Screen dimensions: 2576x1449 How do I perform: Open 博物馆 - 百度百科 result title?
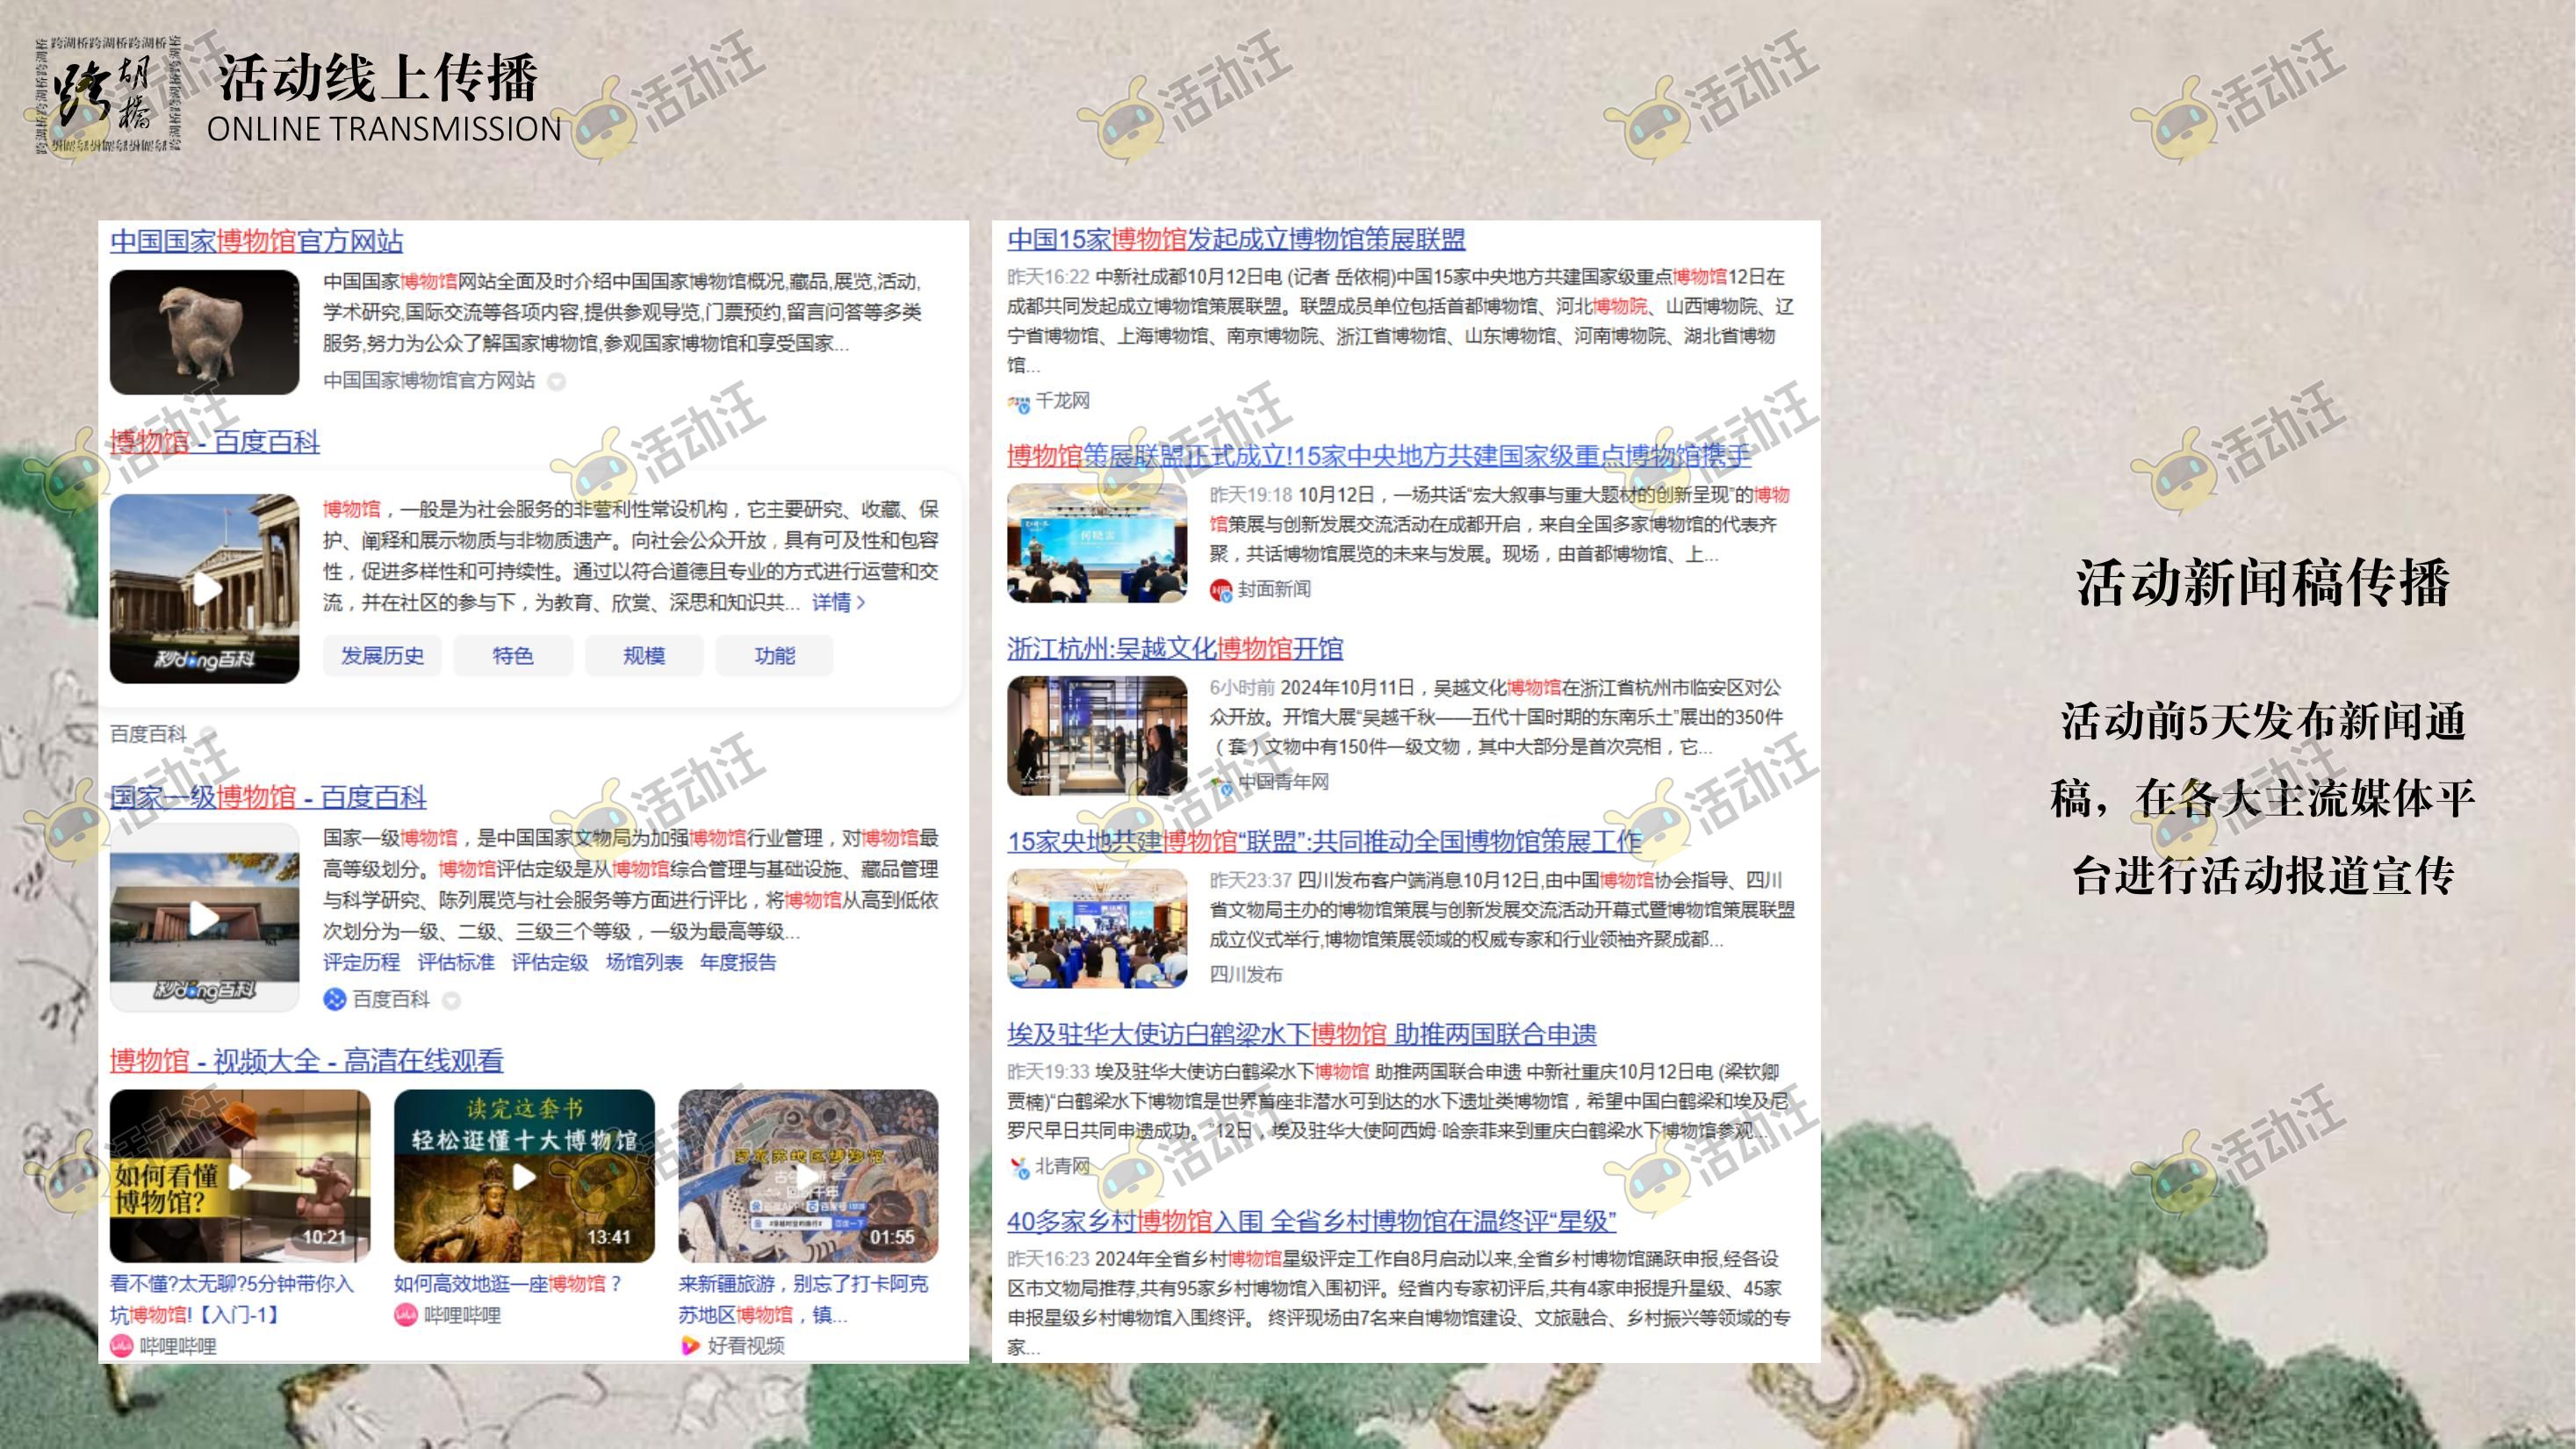click(x=215, y=441)
